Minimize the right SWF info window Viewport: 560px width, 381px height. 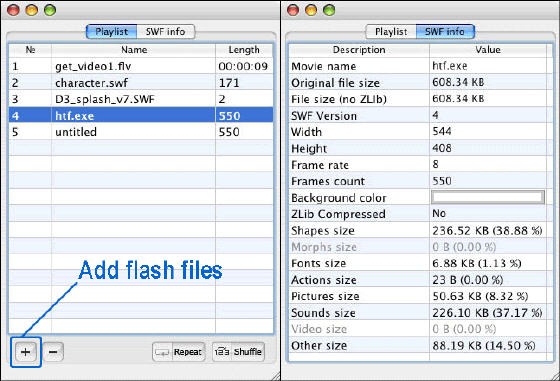[x=311, y=10]
